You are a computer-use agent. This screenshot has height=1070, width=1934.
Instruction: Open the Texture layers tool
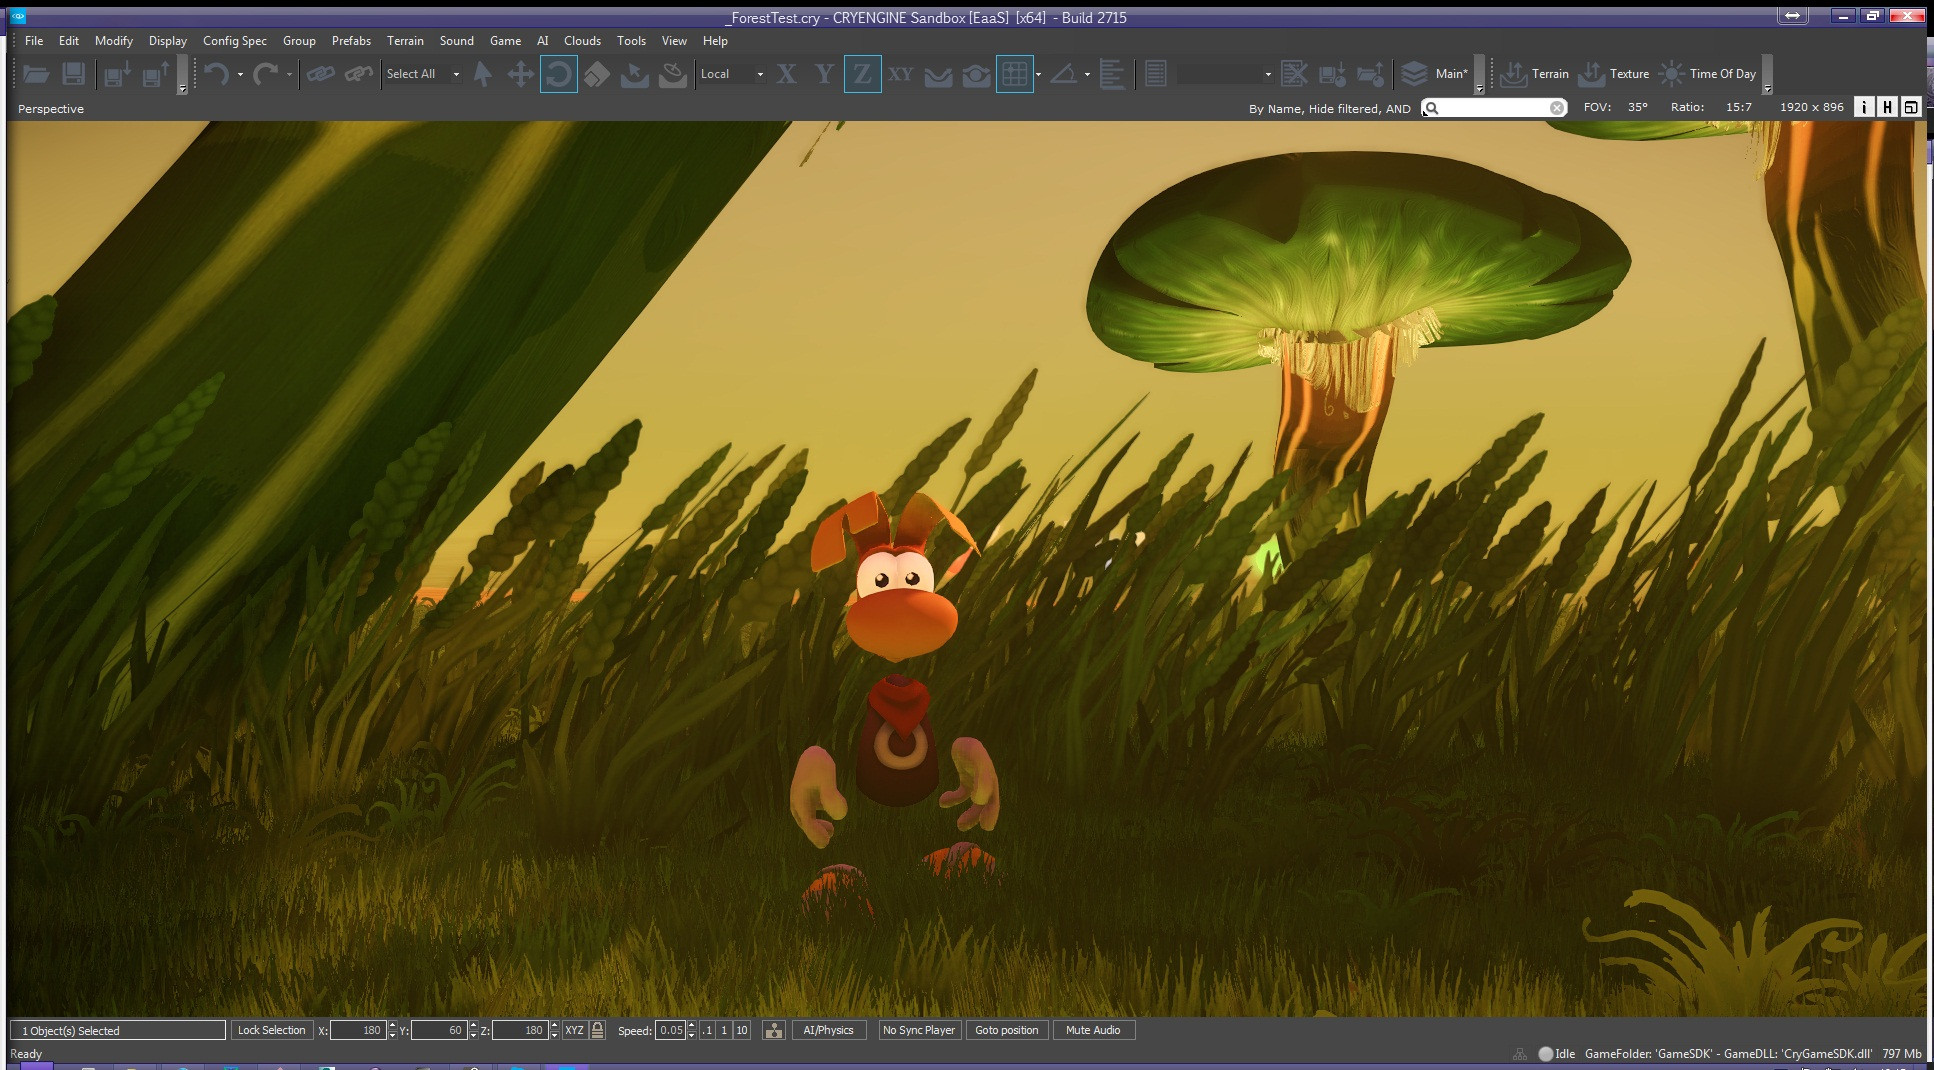click(x=1614, y=74)
